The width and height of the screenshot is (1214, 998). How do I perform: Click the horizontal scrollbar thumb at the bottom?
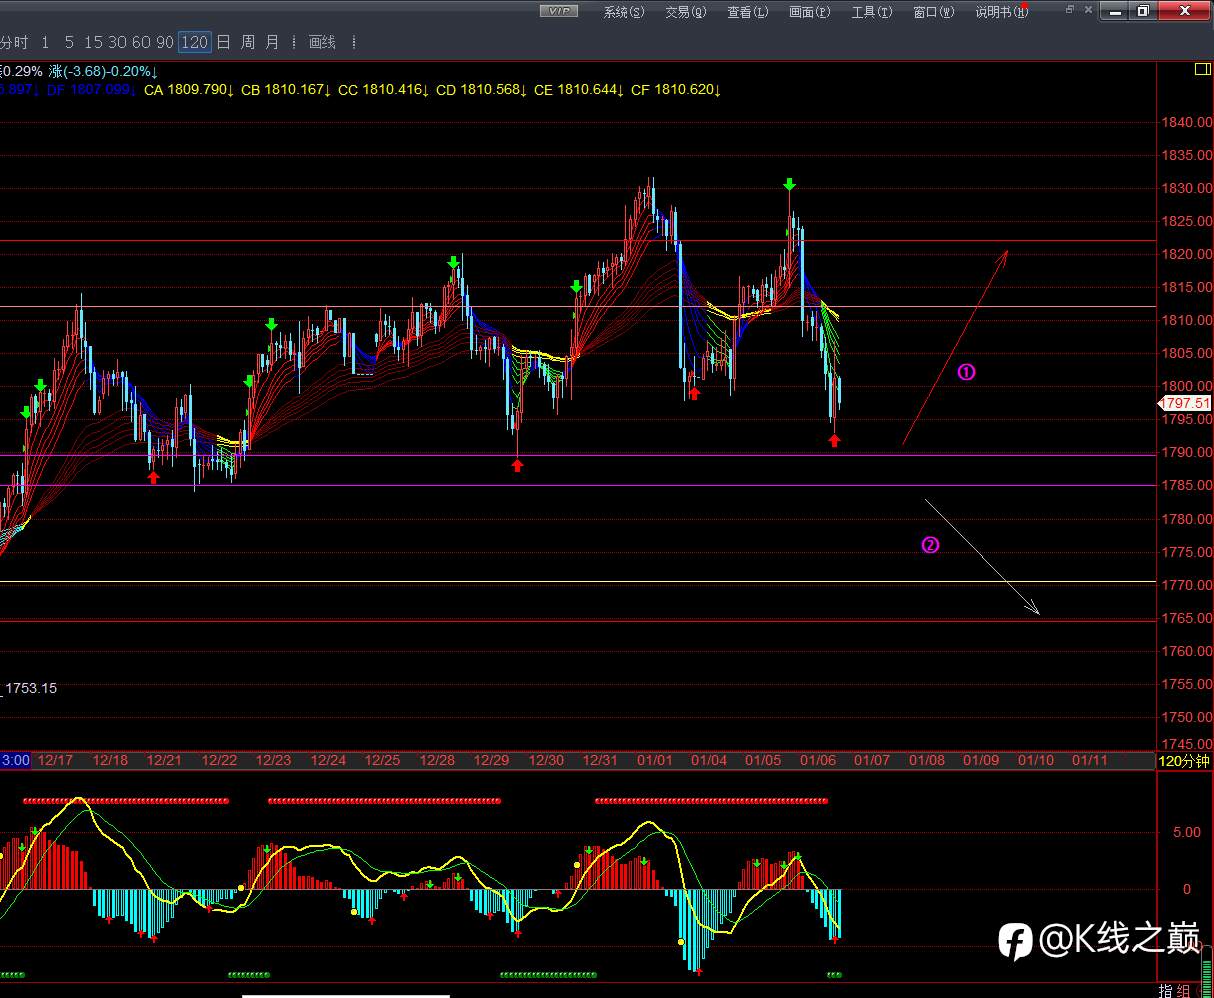click(x=346, y=995)
